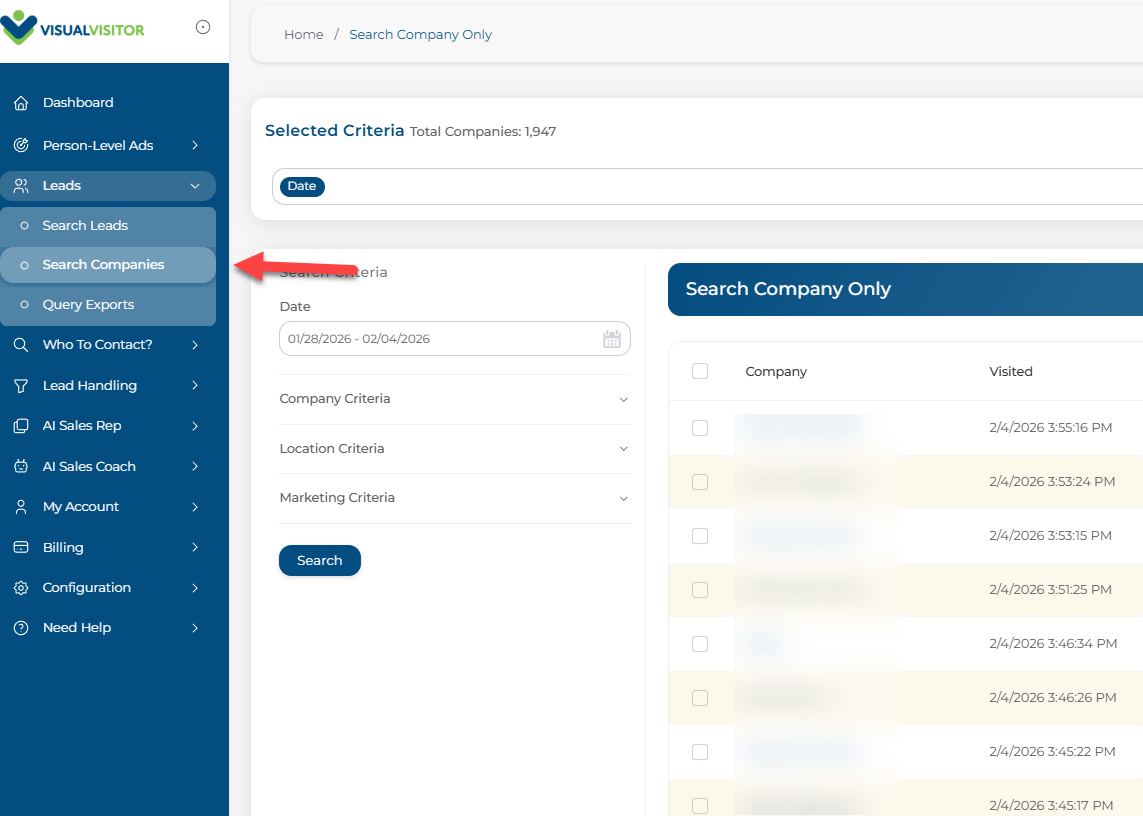
Task: Open Search Leads submenu item
Action: pyautogui.click(x=85, y=226)
